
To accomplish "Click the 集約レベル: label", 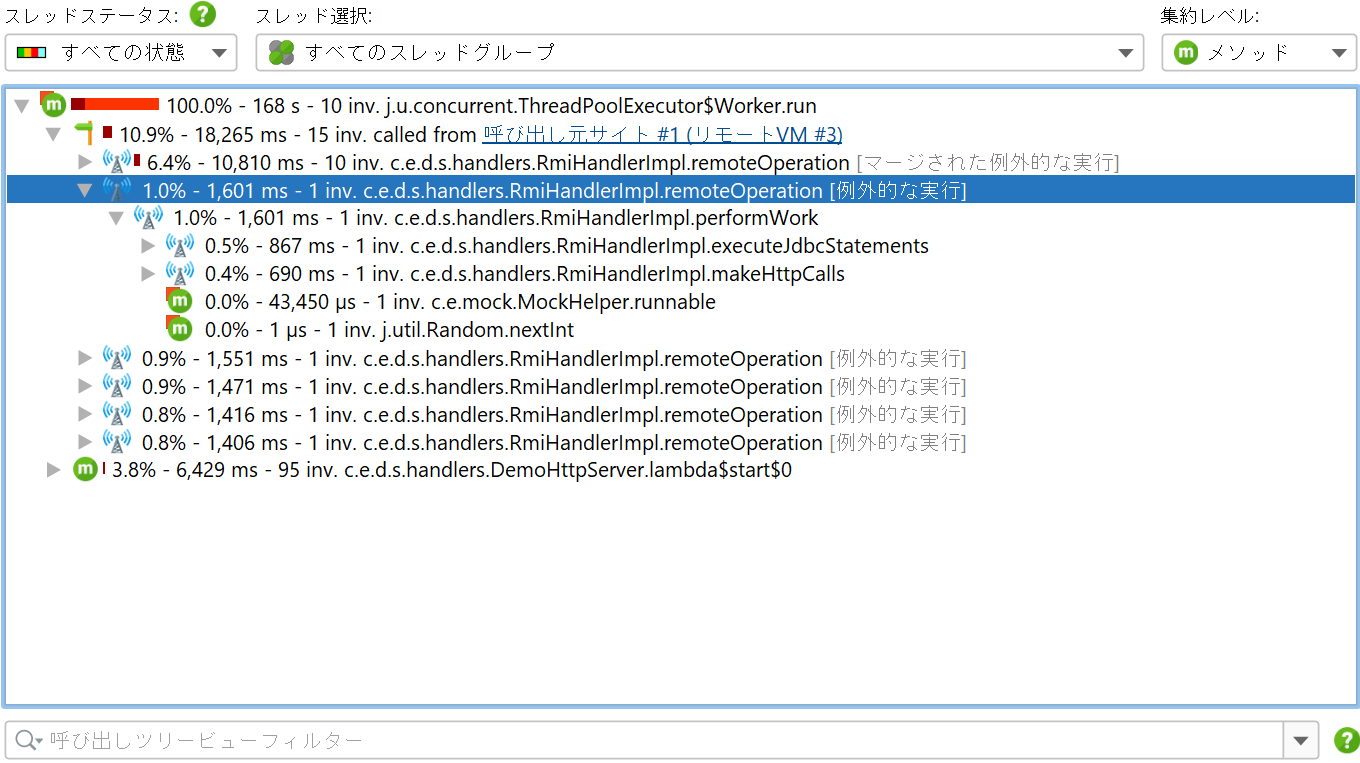I will coord(1210,16).
